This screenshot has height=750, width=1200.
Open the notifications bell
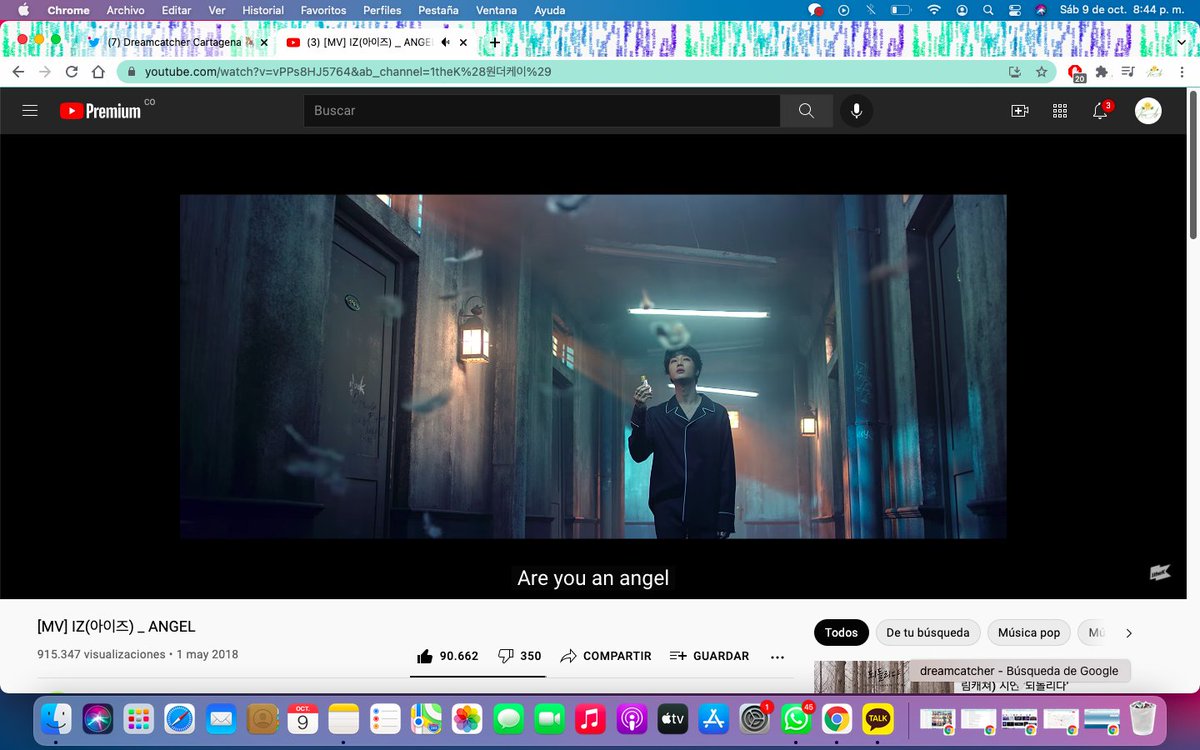(1100, 111)
